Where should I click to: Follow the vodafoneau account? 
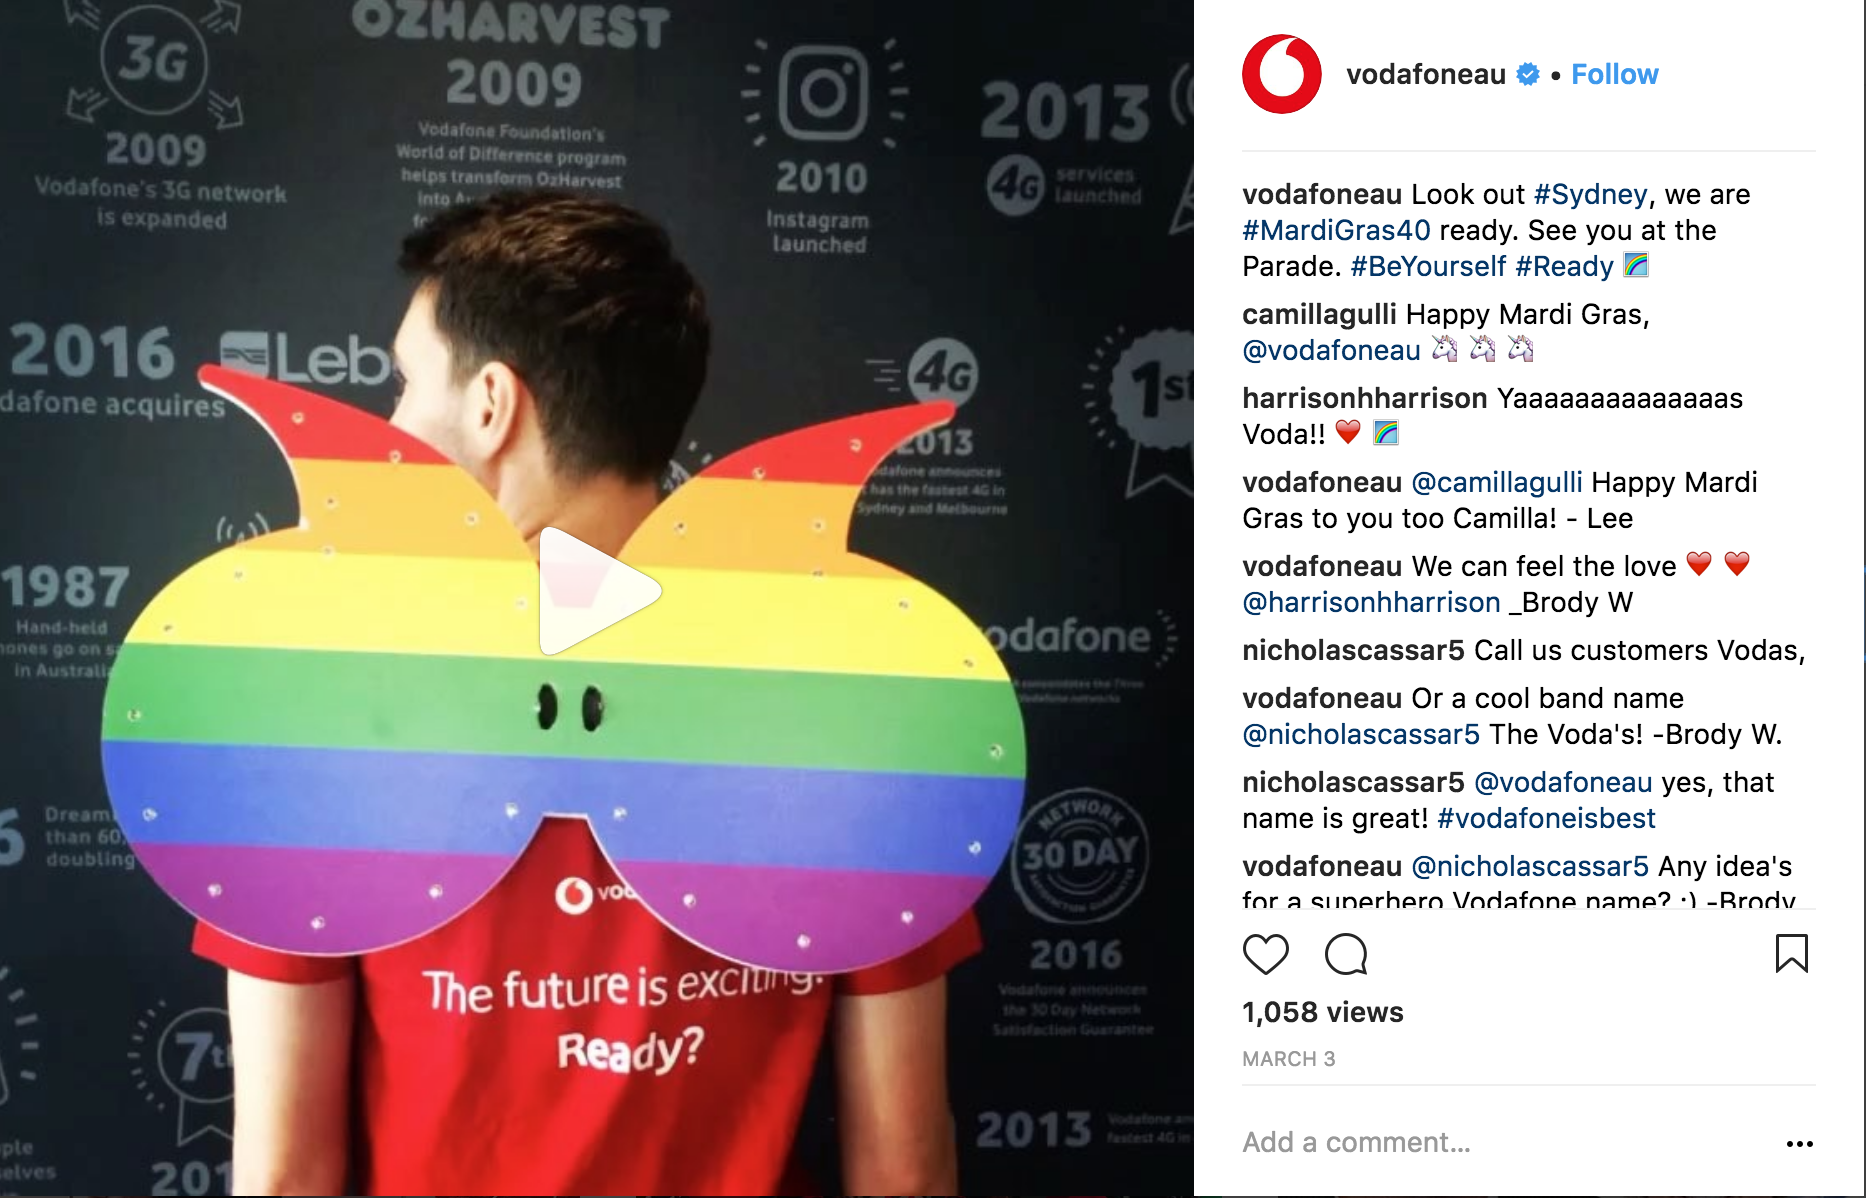click(1614, 74)
